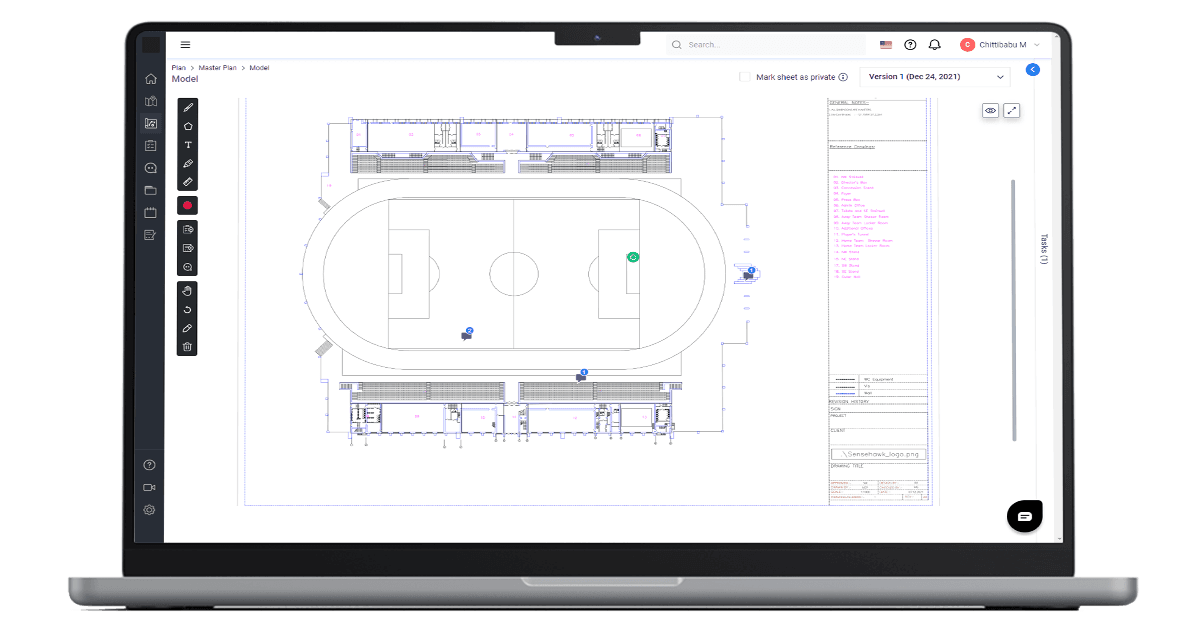Open the Version 1 dropdown
The width and height of the screenshot is (1200, 630).
[934, 76]
